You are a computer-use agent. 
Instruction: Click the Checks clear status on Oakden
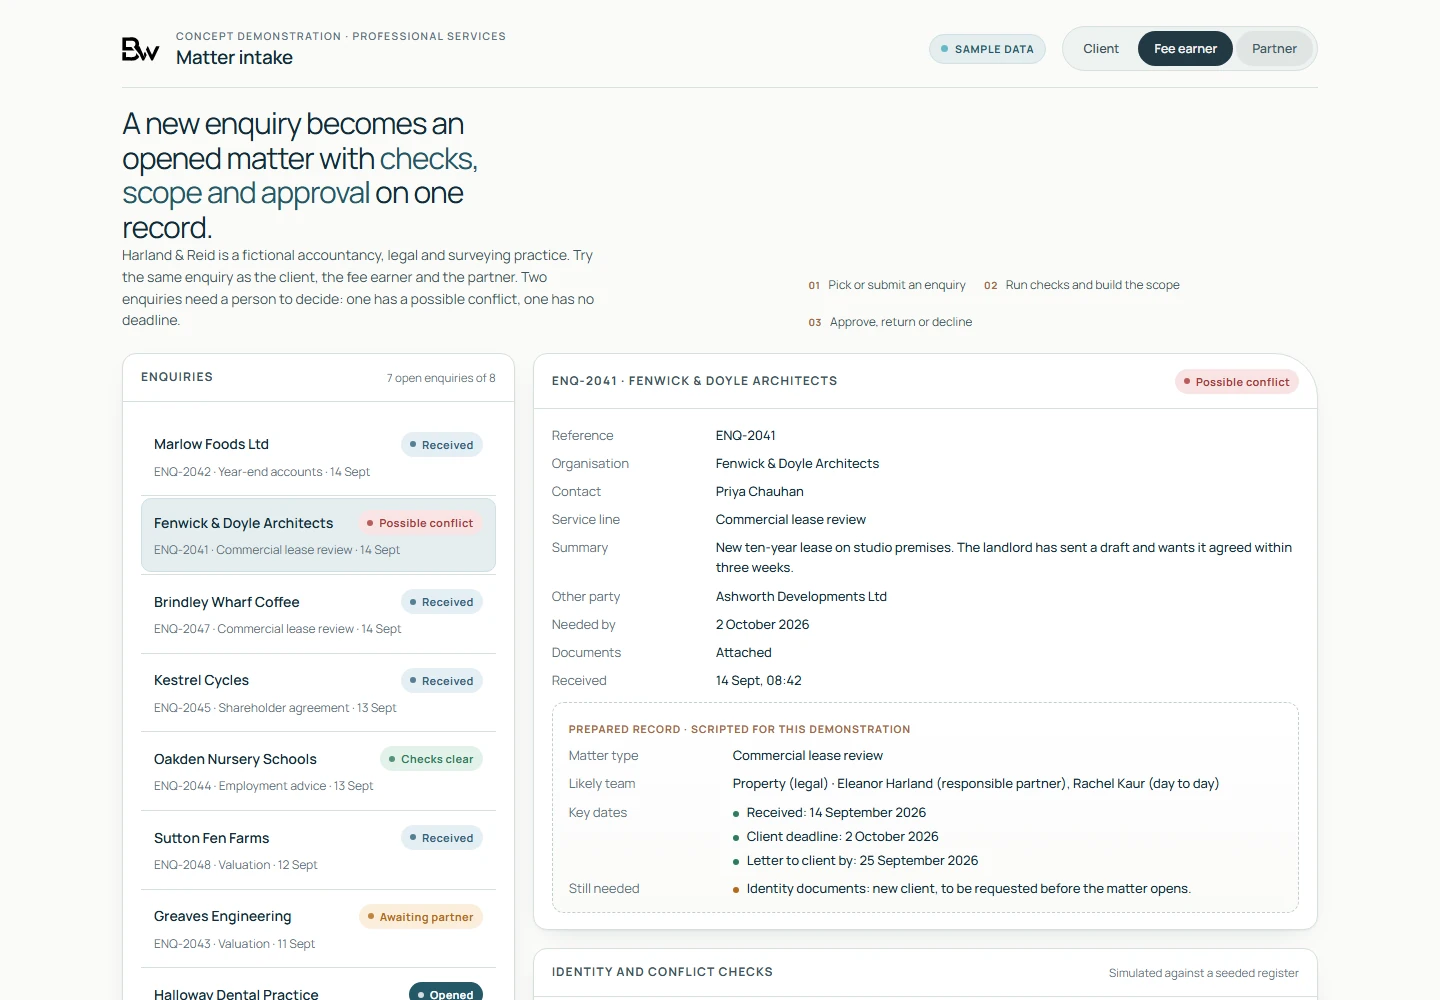(431, 759)
